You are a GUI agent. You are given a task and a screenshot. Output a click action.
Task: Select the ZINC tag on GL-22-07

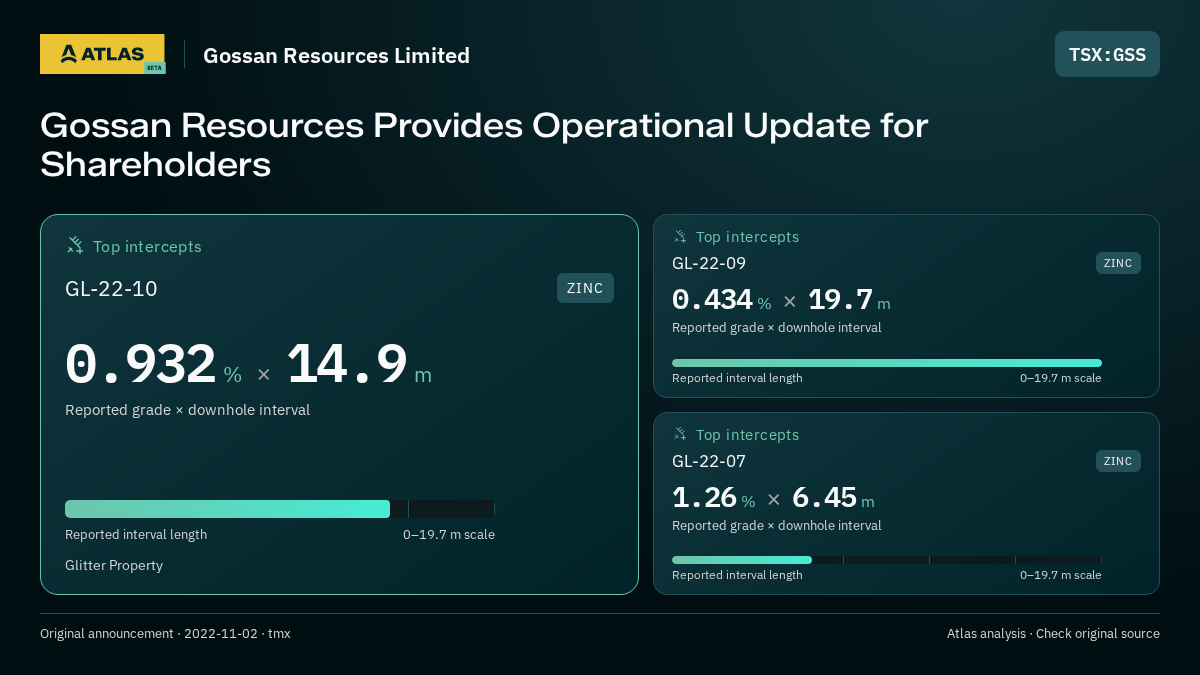click(x=1118, y=461)
